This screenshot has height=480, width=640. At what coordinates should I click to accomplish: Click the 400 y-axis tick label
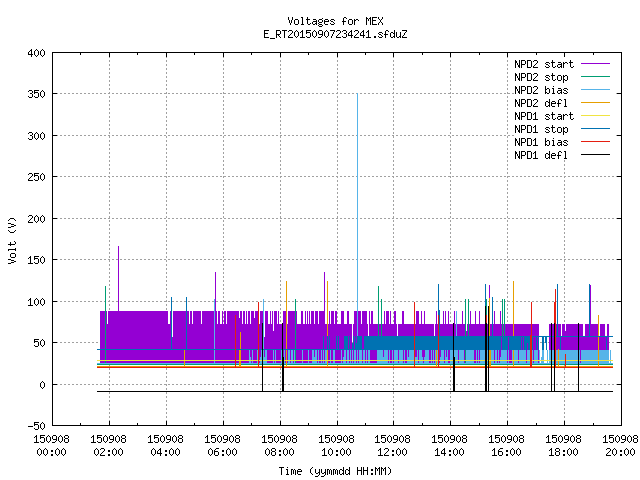(36, 53)
